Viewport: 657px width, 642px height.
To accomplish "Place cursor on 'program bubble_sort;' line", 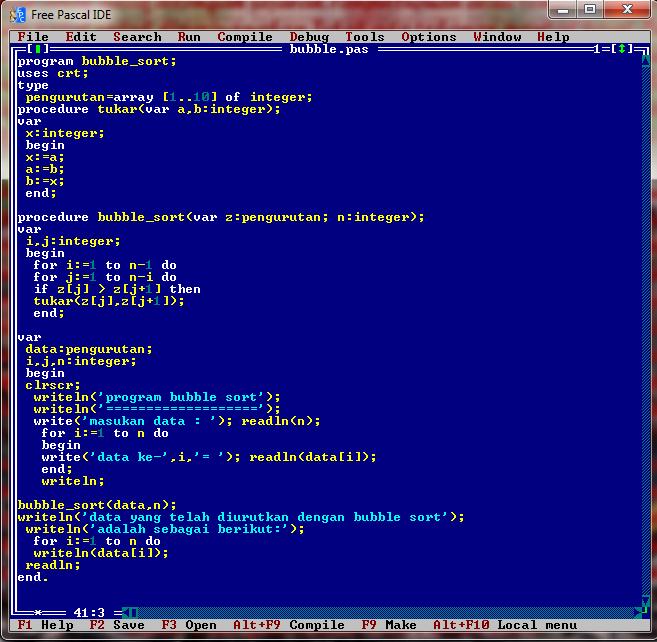I will 97,61.
